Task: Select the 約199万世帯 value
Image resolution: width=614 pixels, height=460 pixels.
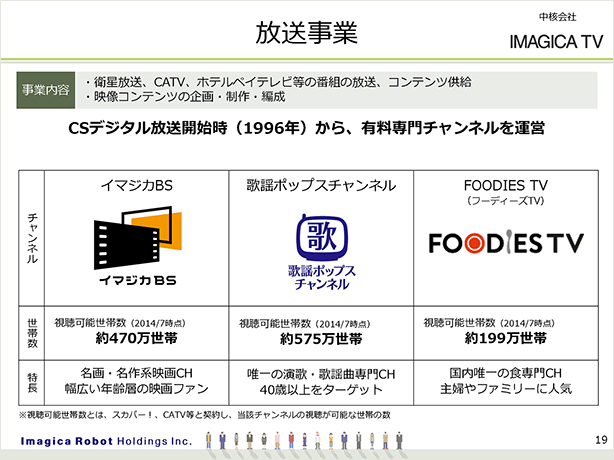Action: click(x=506, y=338)
